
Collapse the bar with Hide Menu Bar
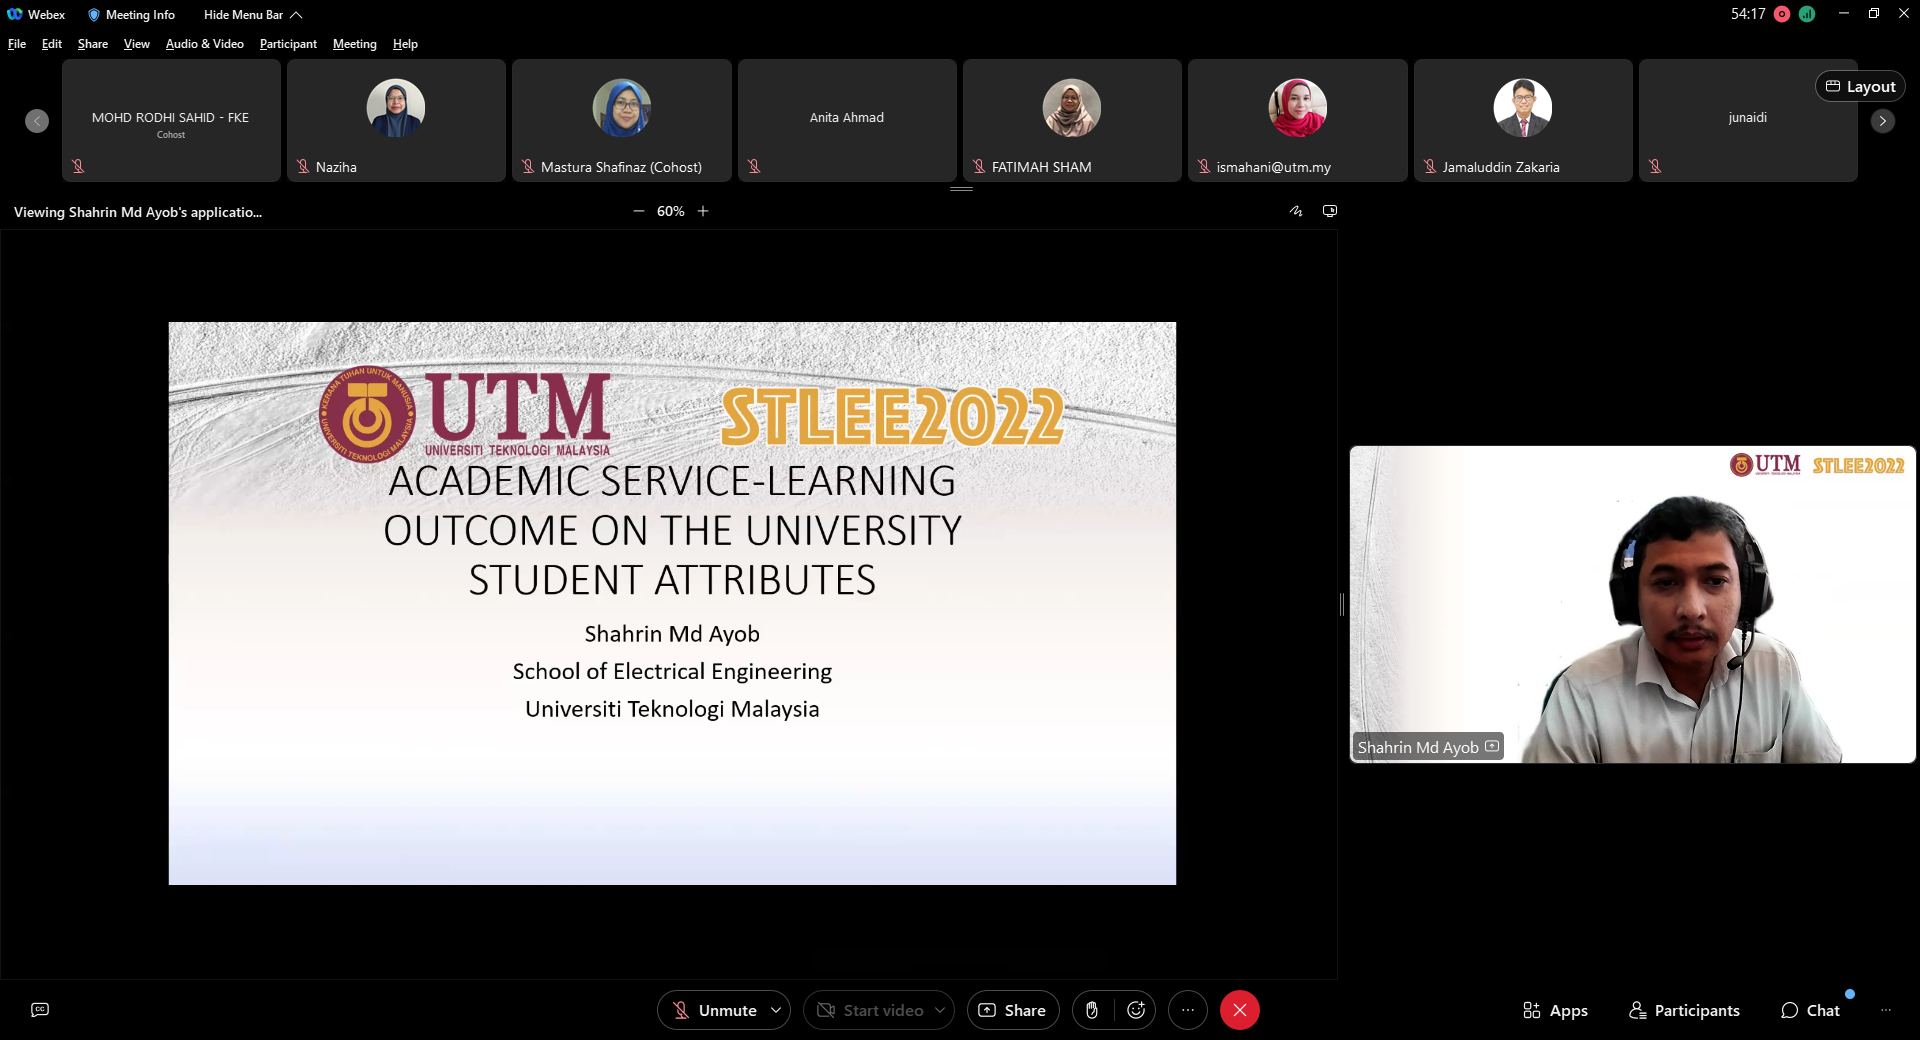[x=253, y=15]
